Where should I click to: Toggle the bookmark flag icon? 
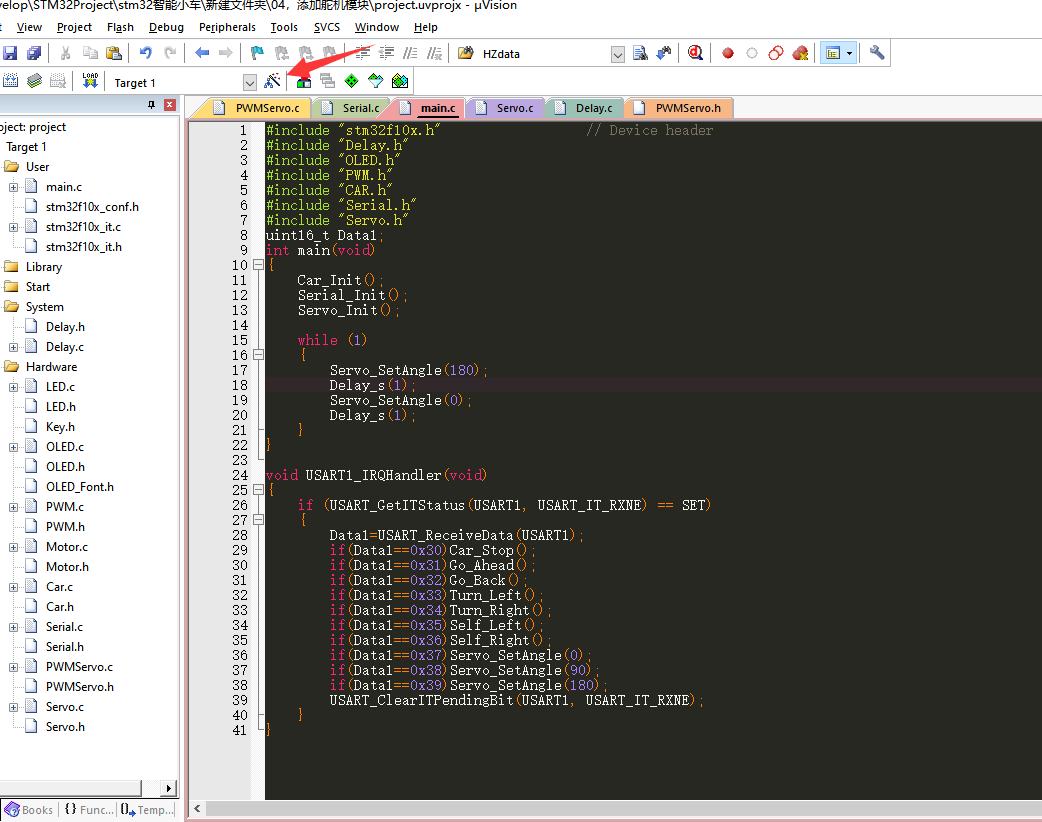[x=257, y=53]
